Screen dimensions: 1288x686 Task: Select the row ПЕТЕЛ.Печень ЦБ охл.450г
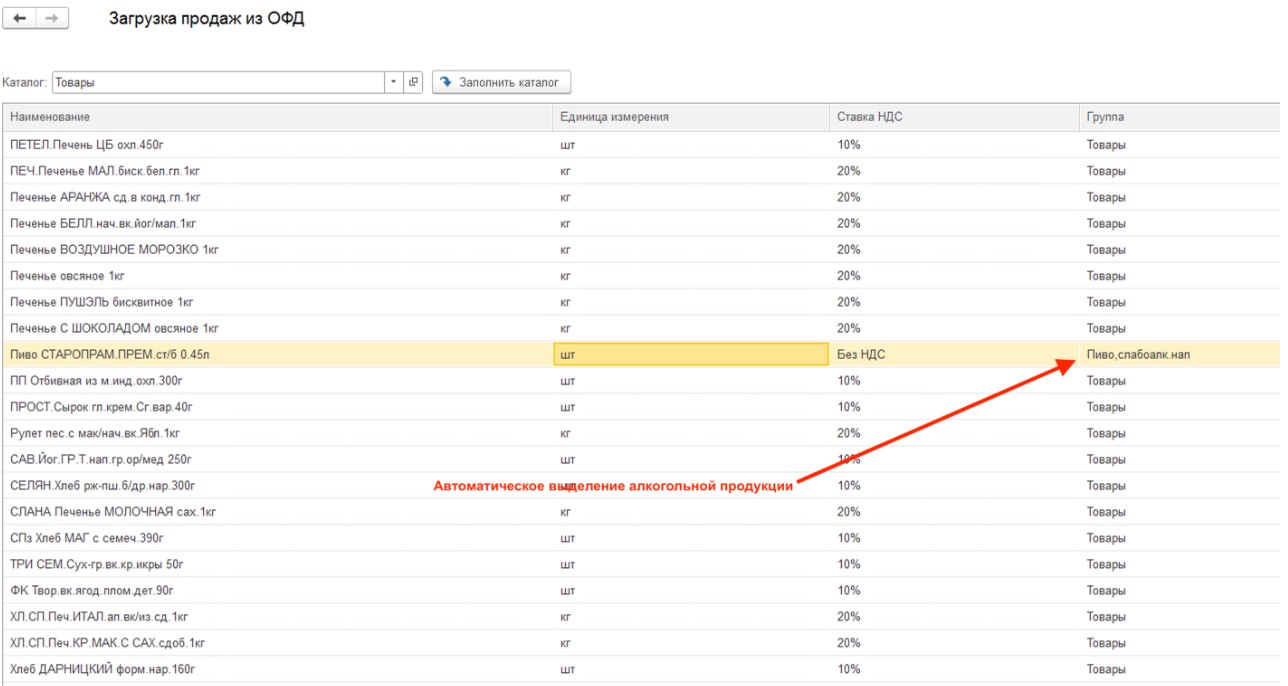(641, 145)
